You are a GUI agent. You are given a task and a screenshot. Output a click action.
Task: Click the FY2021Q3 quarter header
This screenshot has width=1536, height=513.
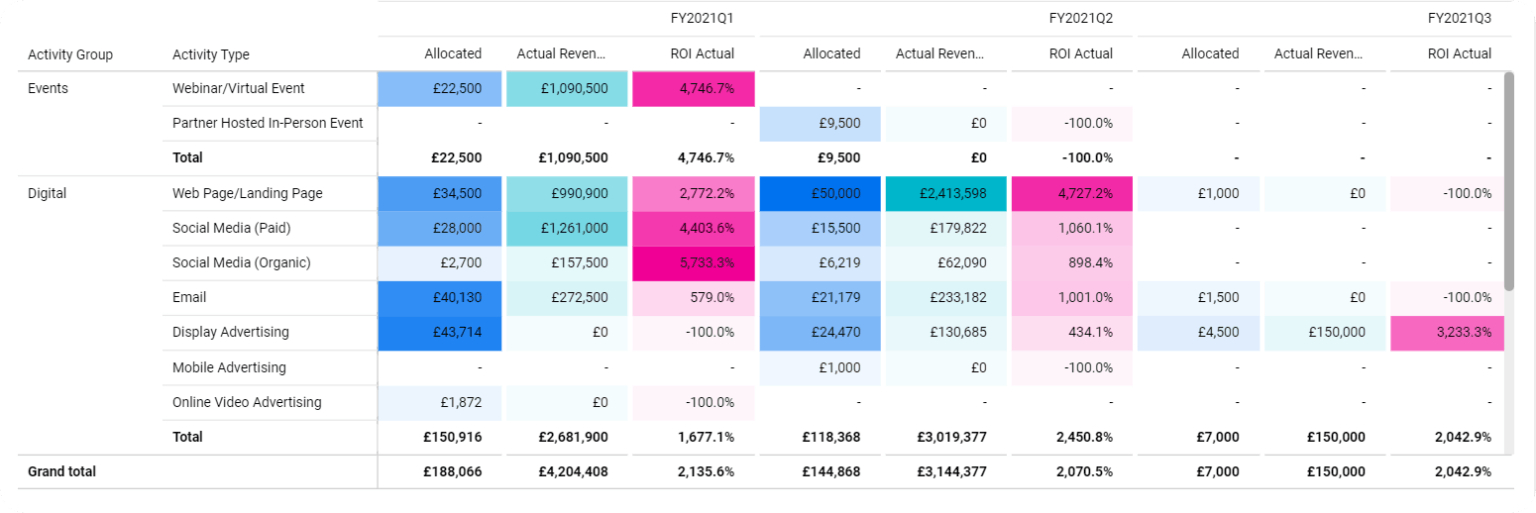click(1459, 18)
